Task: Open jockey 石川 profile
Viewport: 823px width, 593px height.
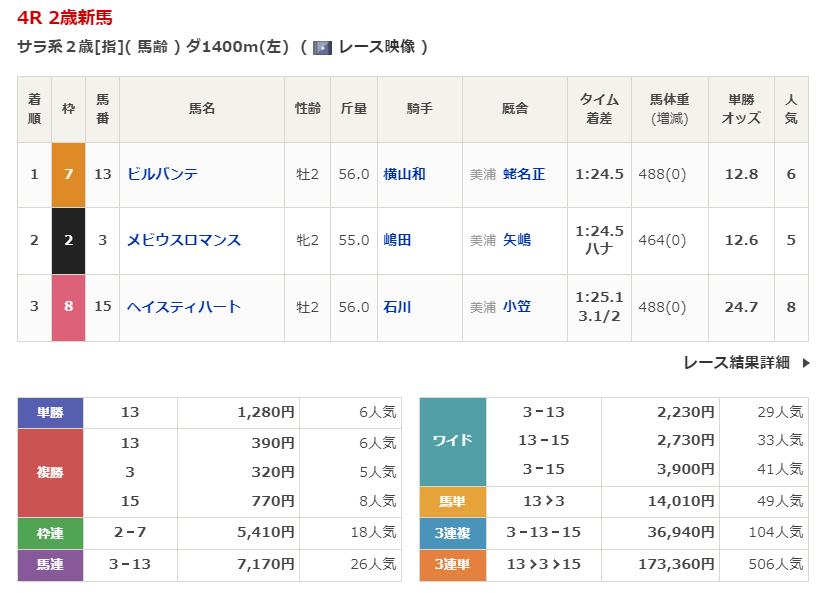Action: click(x=397, y=307)
